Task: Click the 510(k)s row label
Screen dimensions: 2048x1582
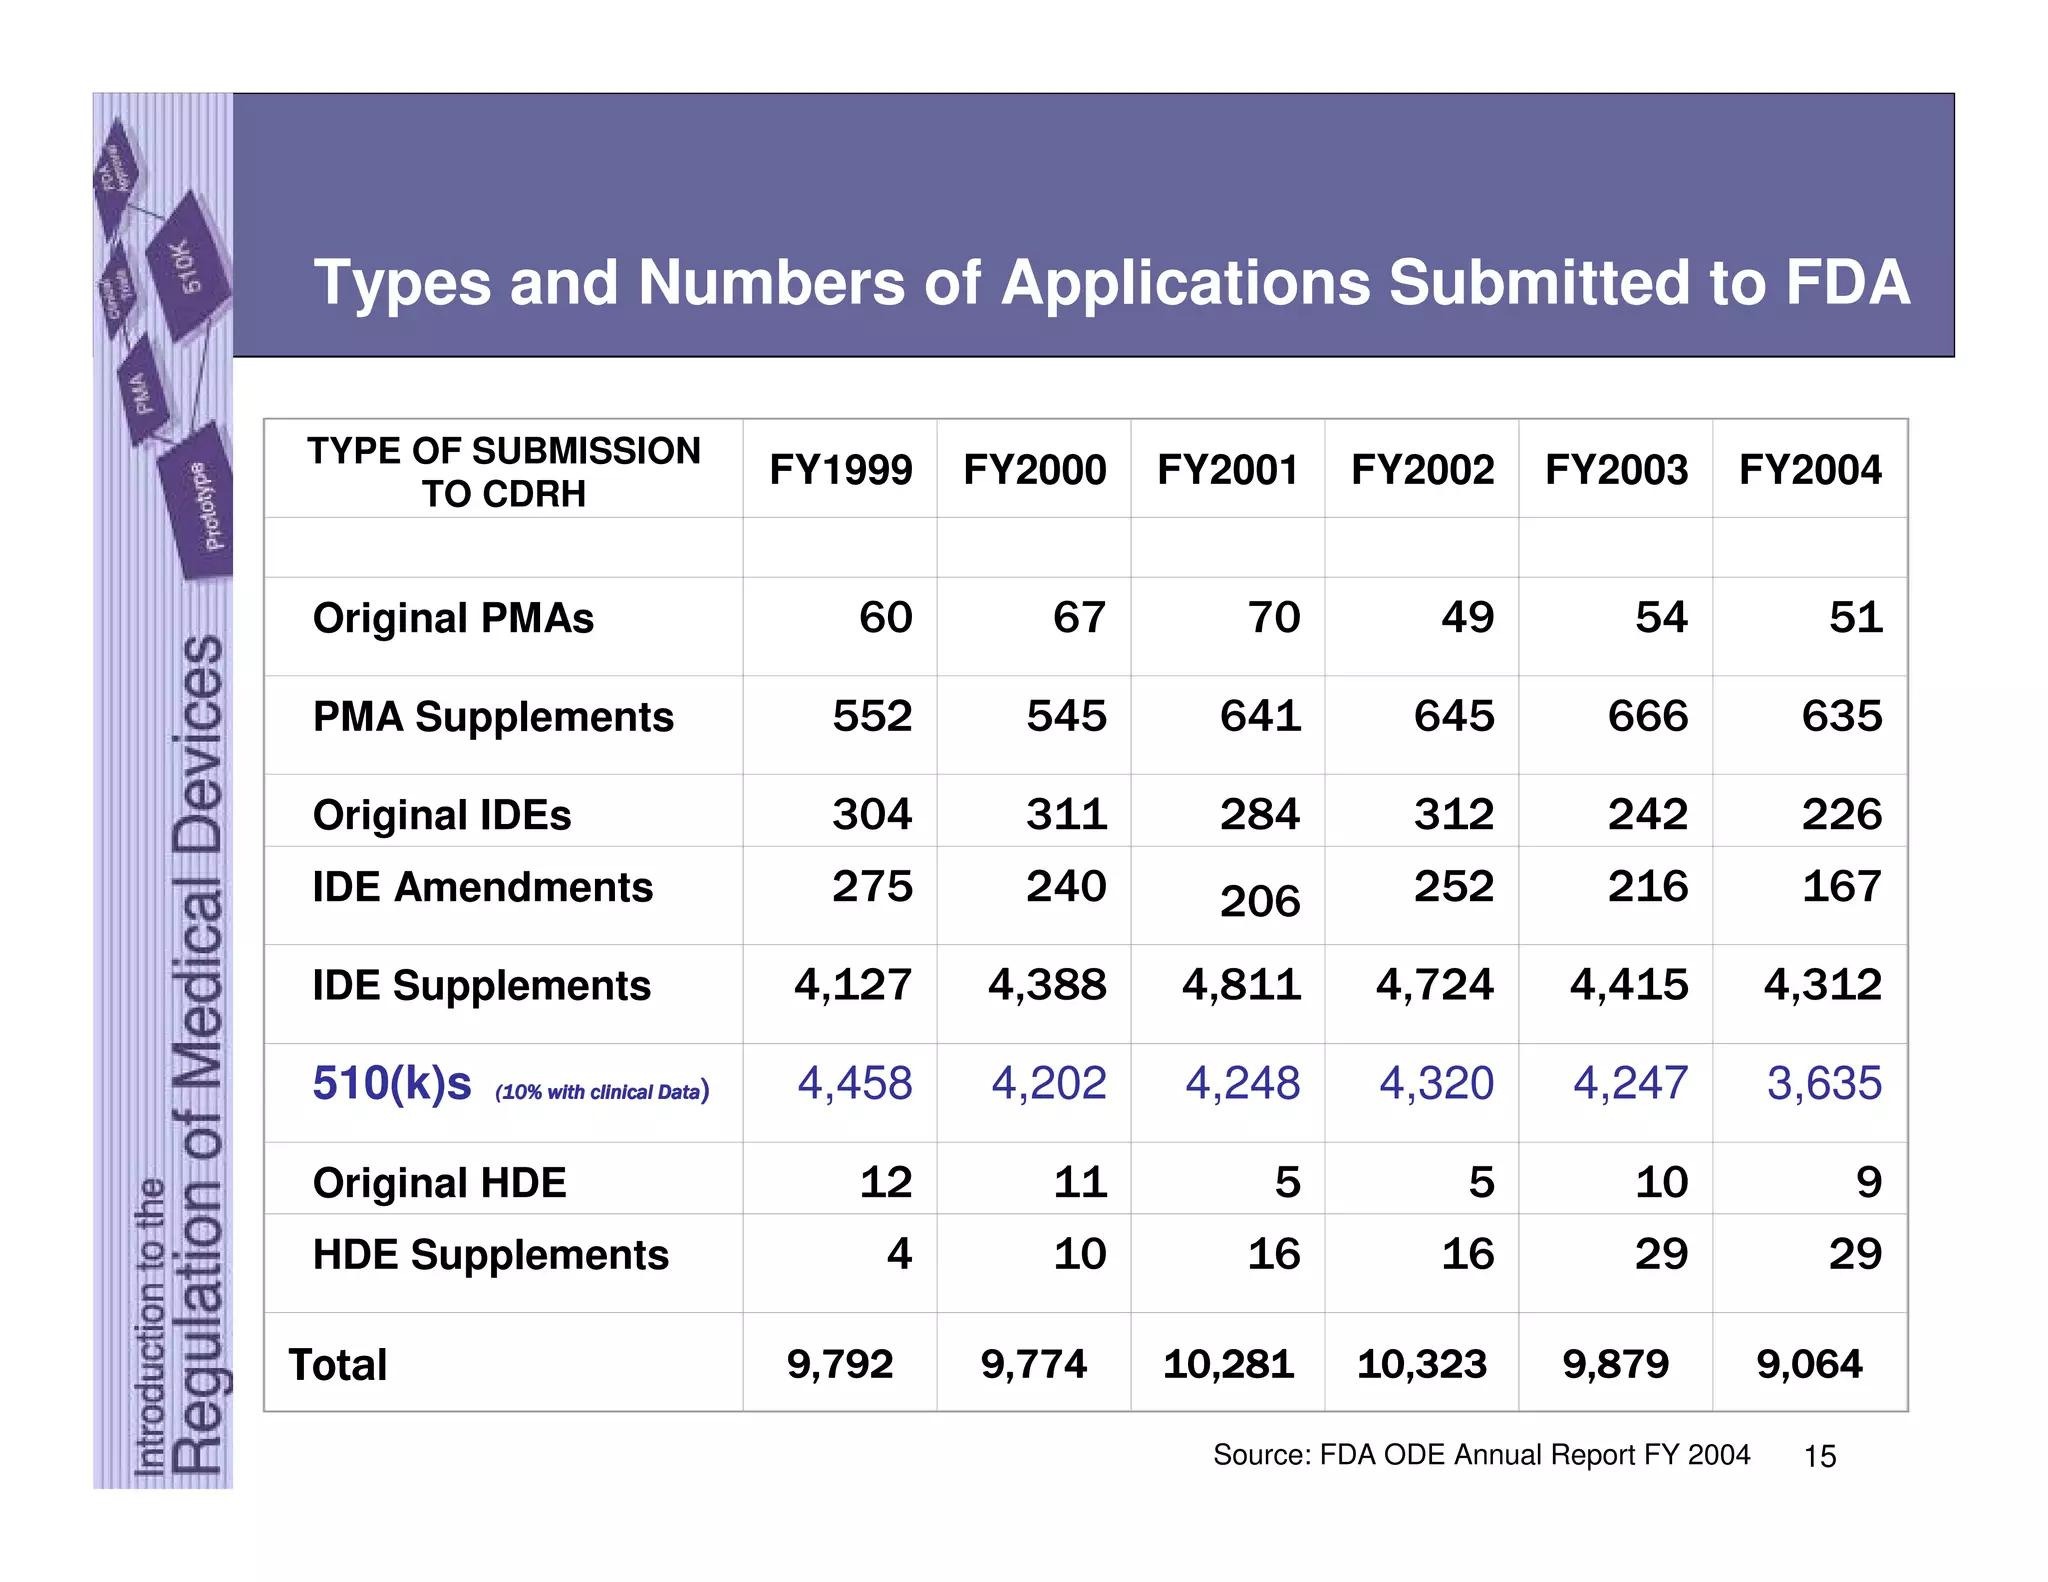Action: point(392,1084)
